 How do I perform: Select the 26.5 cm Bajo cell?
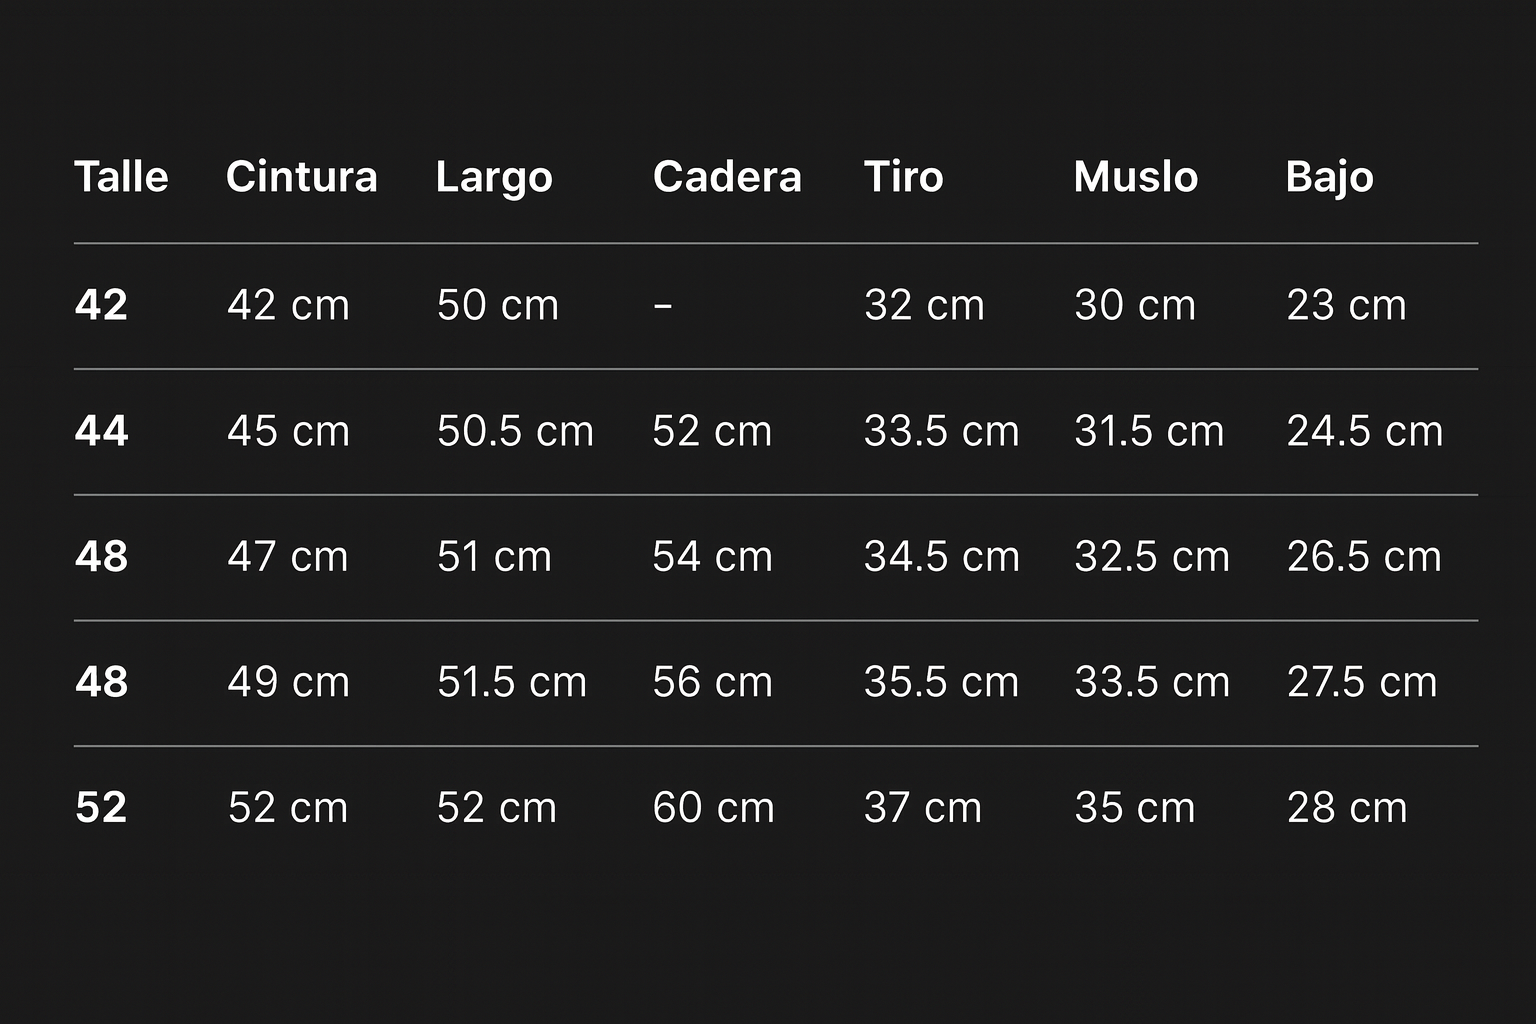pos(1364,557)
